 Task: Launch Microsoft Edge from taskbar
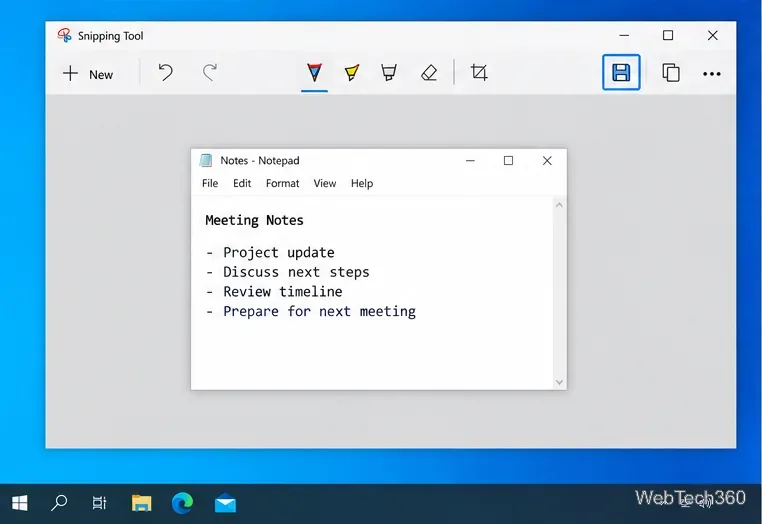pyautogui.click(x=182, y=503)
